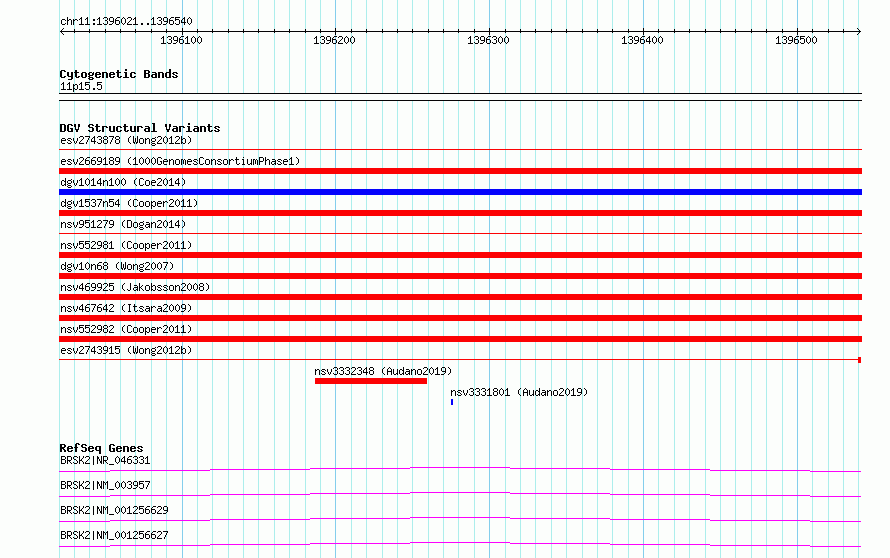Screen dimensions: 890x558
Task: Open transcript BRSK2|NM_001256629
Action: pyautogui.click(x=114, y=510)
